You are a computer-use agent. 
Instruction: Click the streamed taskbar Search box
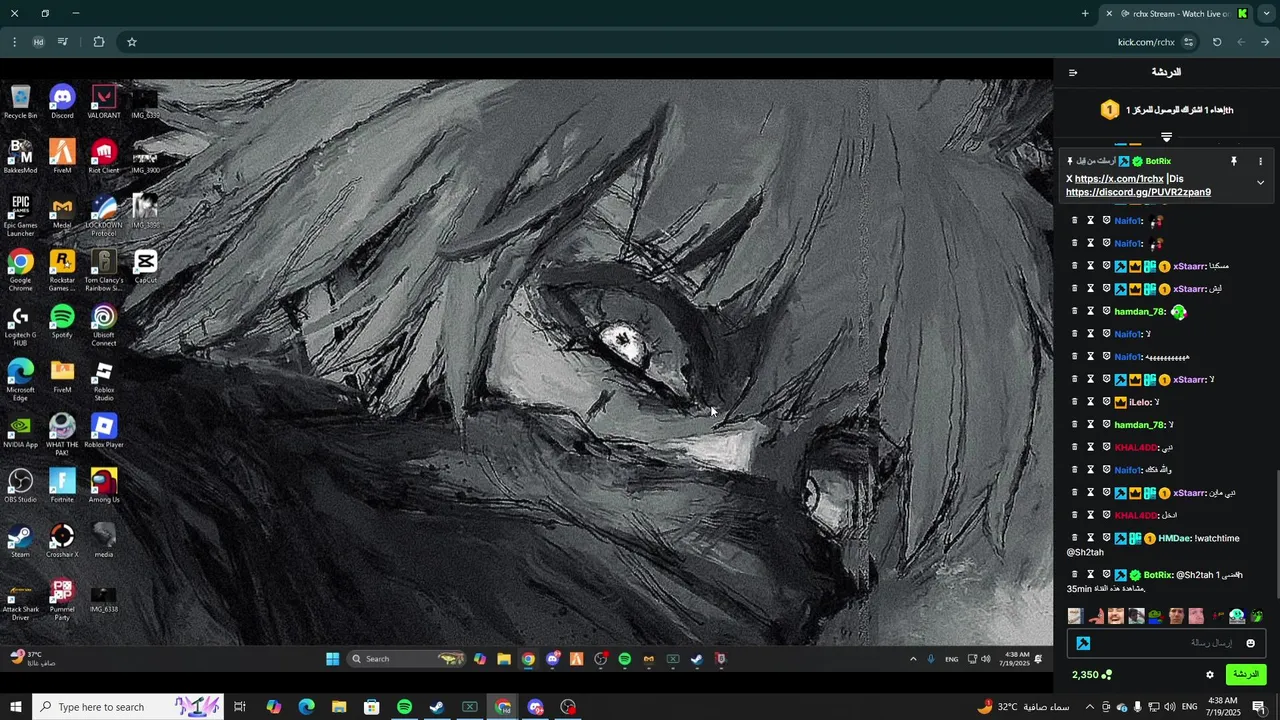point(406,659)
